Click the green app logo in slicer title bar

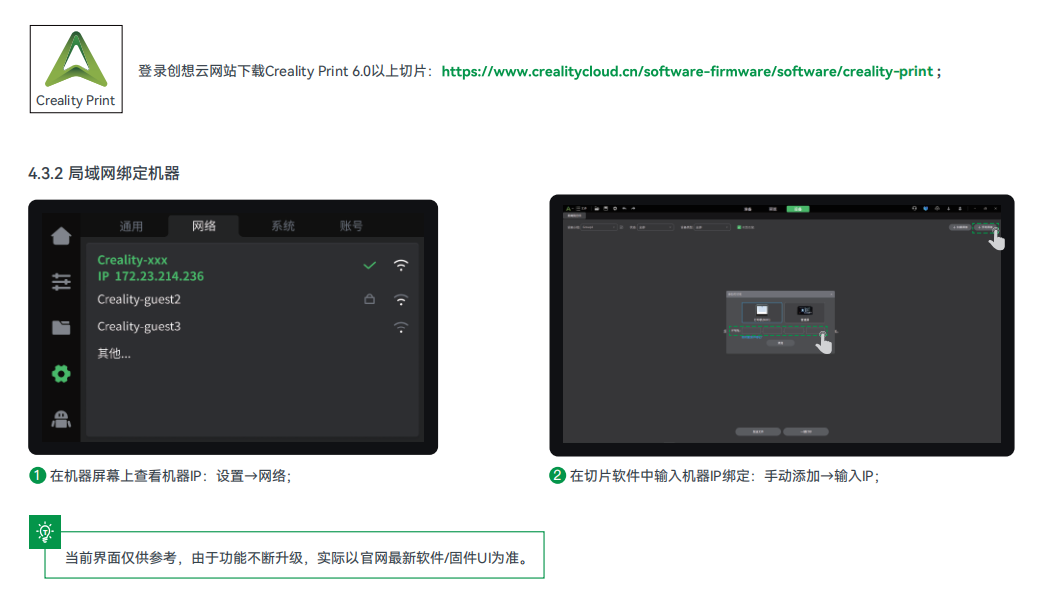(x=568, y=209)
